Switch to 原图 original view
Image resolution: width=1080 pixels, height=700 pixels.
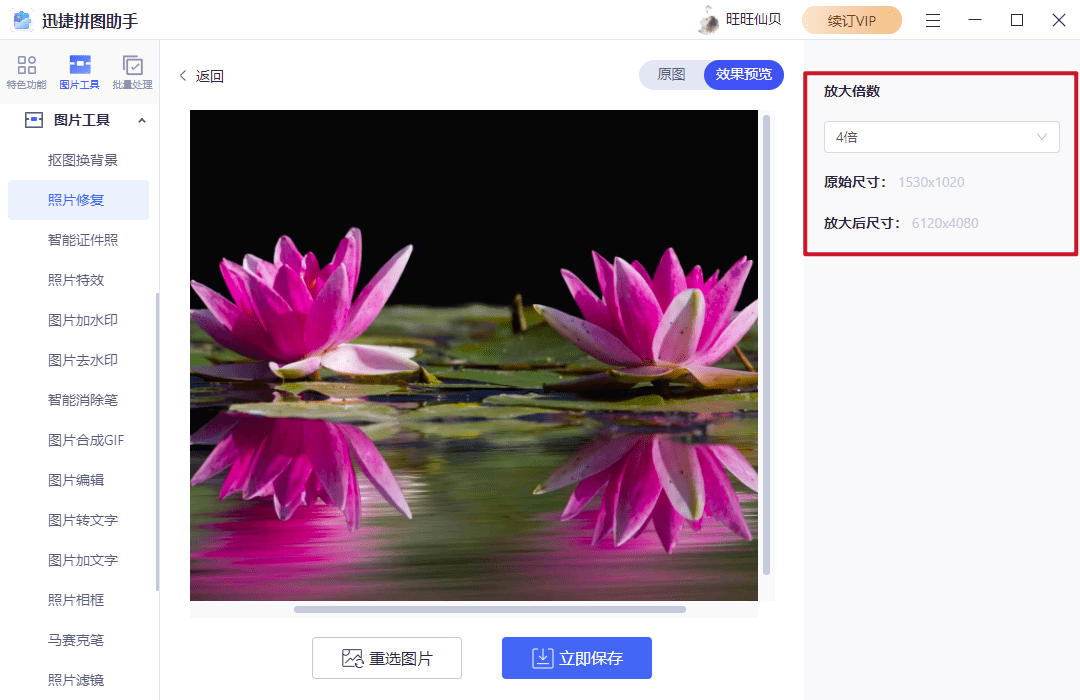[674, 75]
